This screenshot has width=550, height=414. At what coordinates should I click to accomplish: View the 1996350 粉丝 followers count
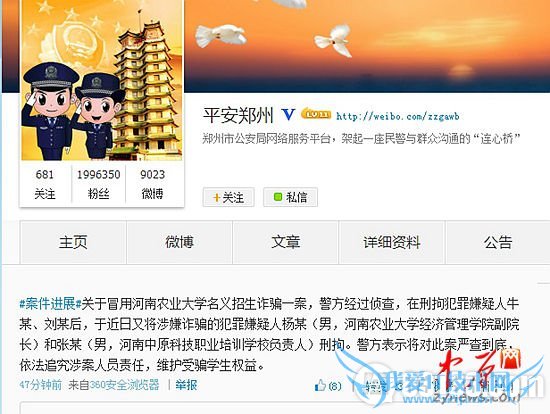click(x=99, y=184)
